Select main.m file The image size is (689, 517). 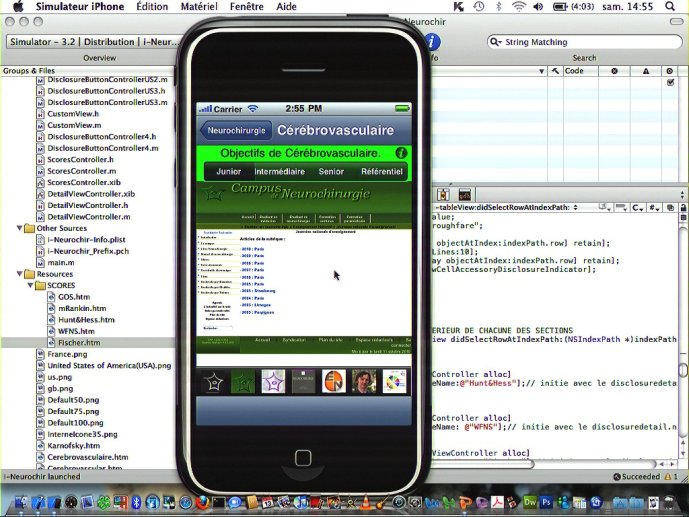pyautogui.click(x=61, y=262)
